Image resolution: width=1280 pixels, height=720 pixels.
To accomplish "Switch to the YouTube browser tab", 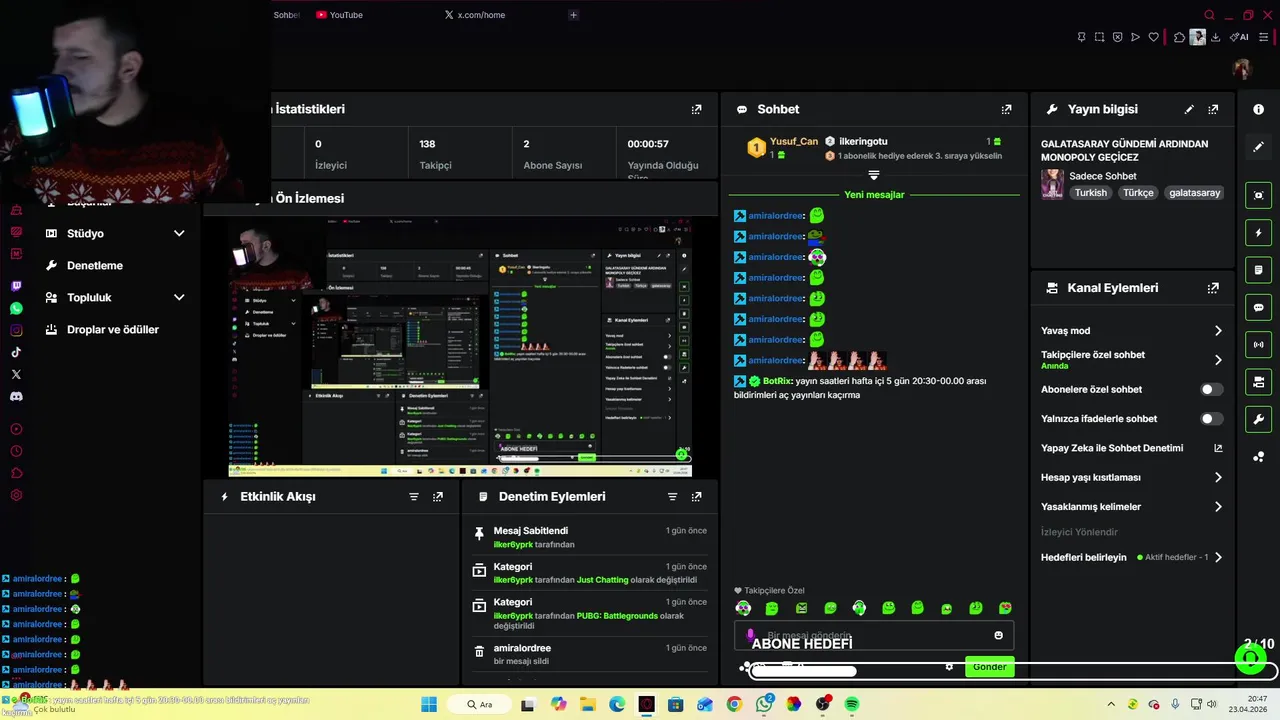I will click(x=339, y=15).
